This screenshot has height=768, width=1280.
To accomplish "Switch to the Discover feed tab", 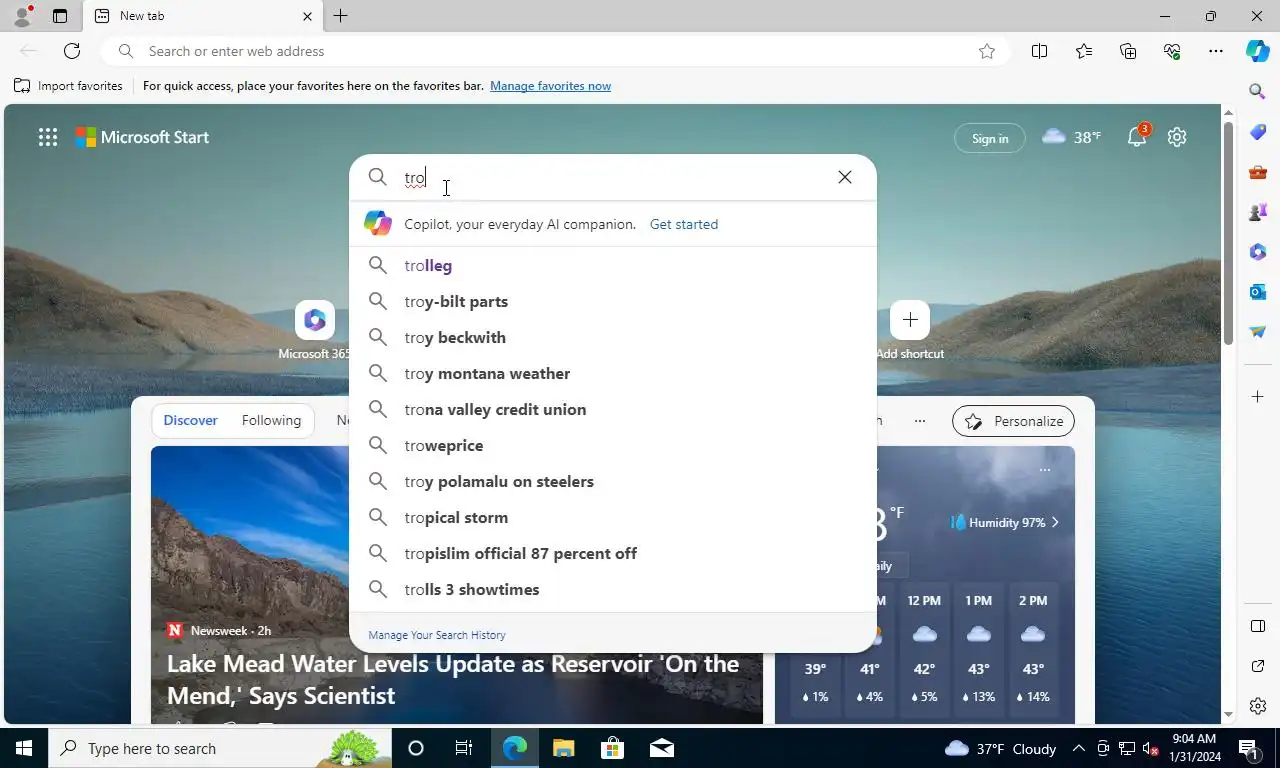I will pos(190,420).
